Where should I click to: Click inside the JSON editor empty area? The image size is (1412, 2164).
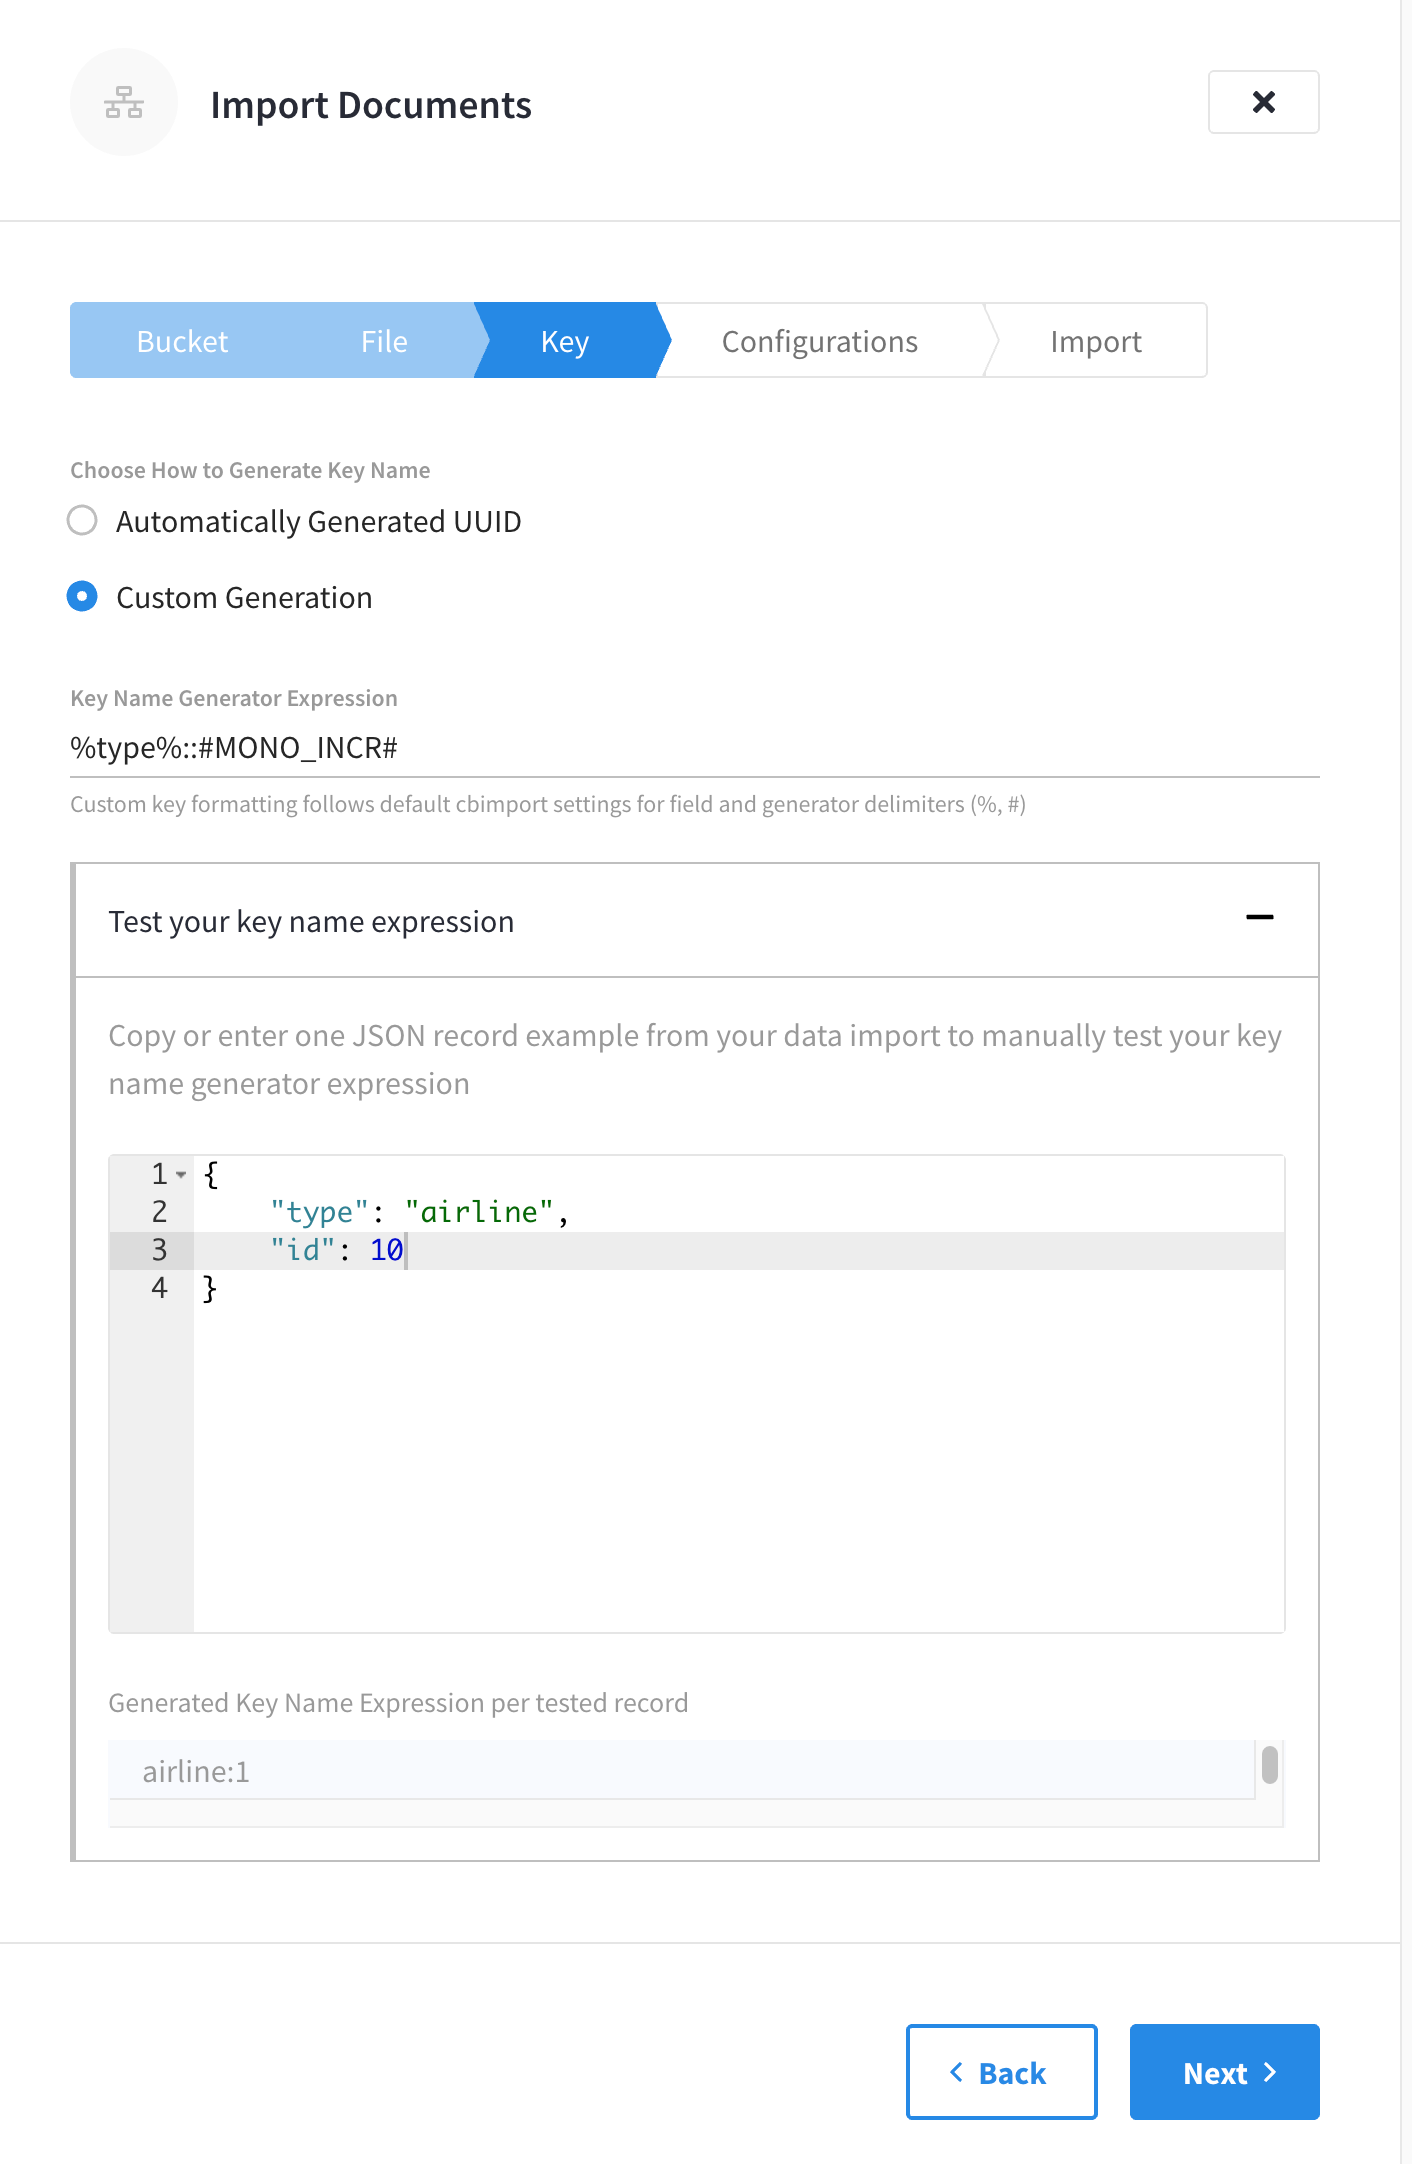tap(738, 1450)
